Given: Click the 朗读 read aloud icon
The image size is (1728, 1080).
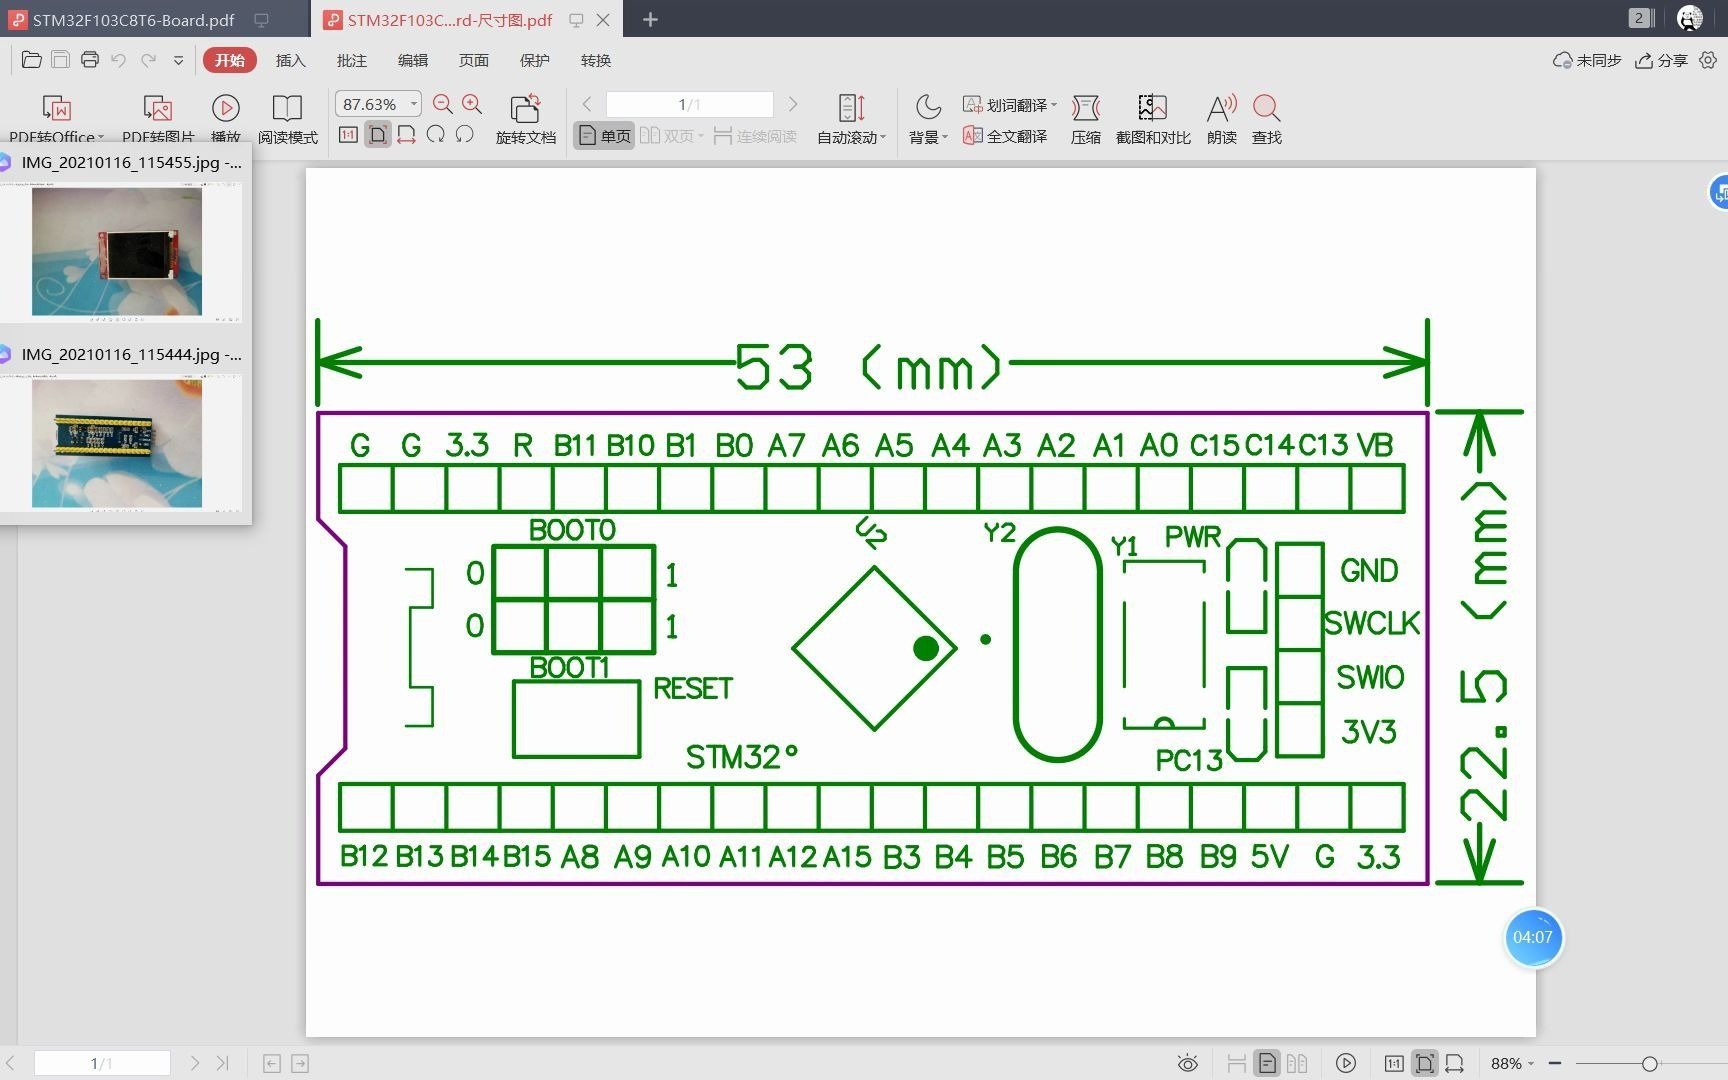Looking at the screenshot, I should pyautogui.click(x=1221, y=108).
